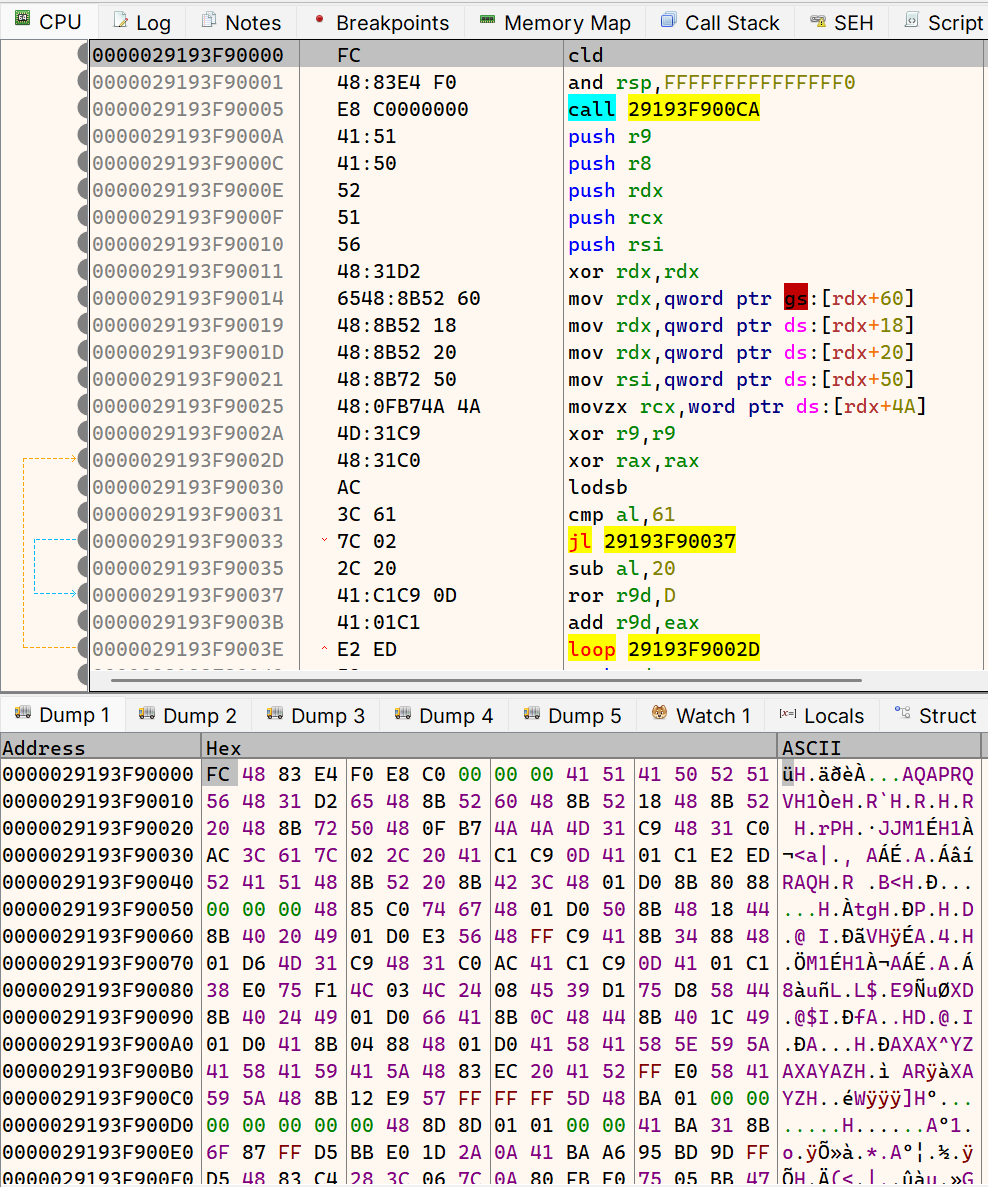Screen dimensions: 988x1187
Task: Click the Script tab icon
Action: (x=912, y=20)
